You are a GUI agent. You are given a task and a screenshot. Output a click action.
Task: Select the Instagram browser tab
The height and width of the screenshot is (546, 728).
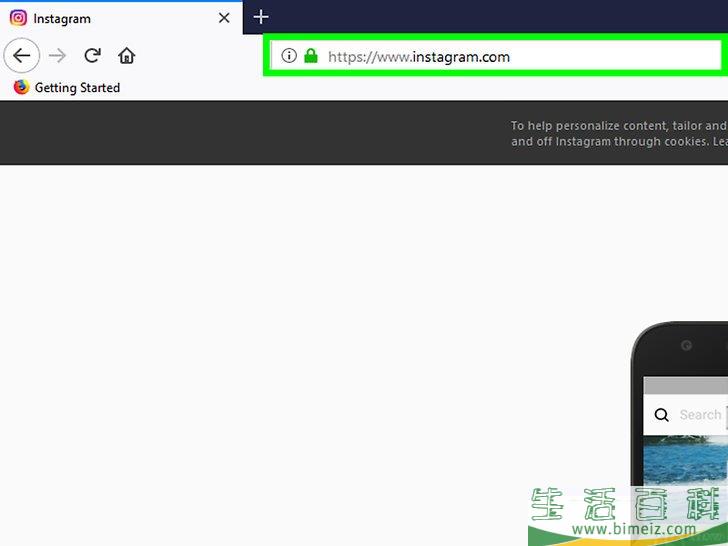[x=121, y=18]
